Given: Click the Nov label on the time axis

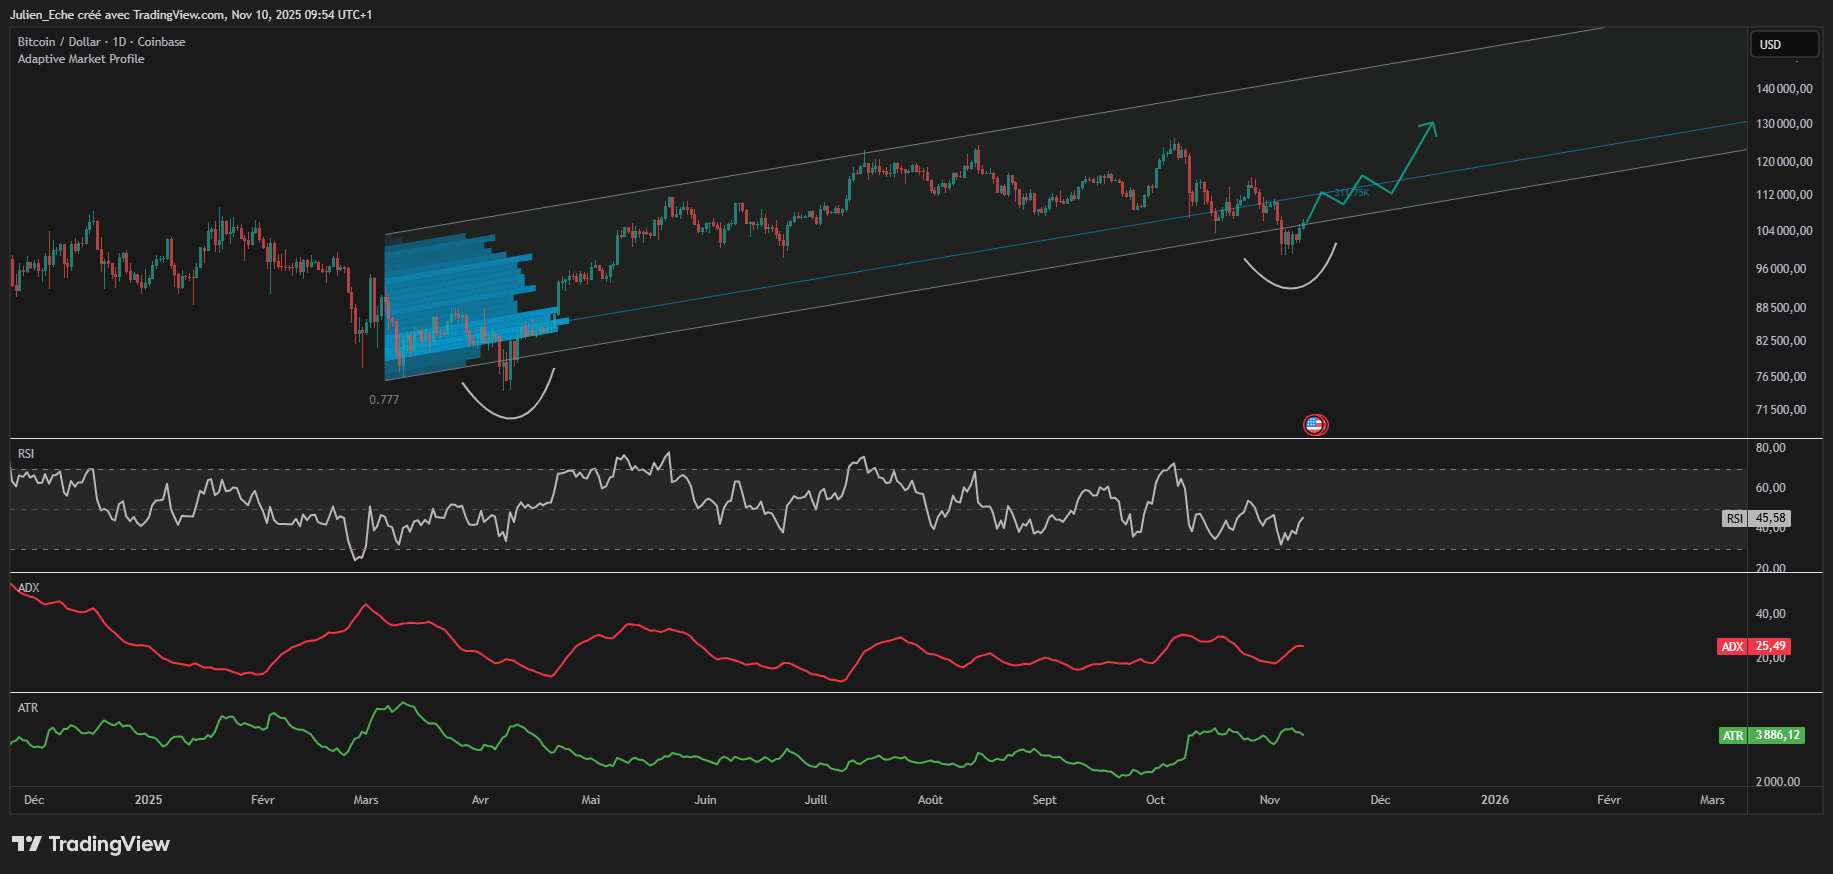Looking at the screenshot, I should click(x=1269, y=800).
